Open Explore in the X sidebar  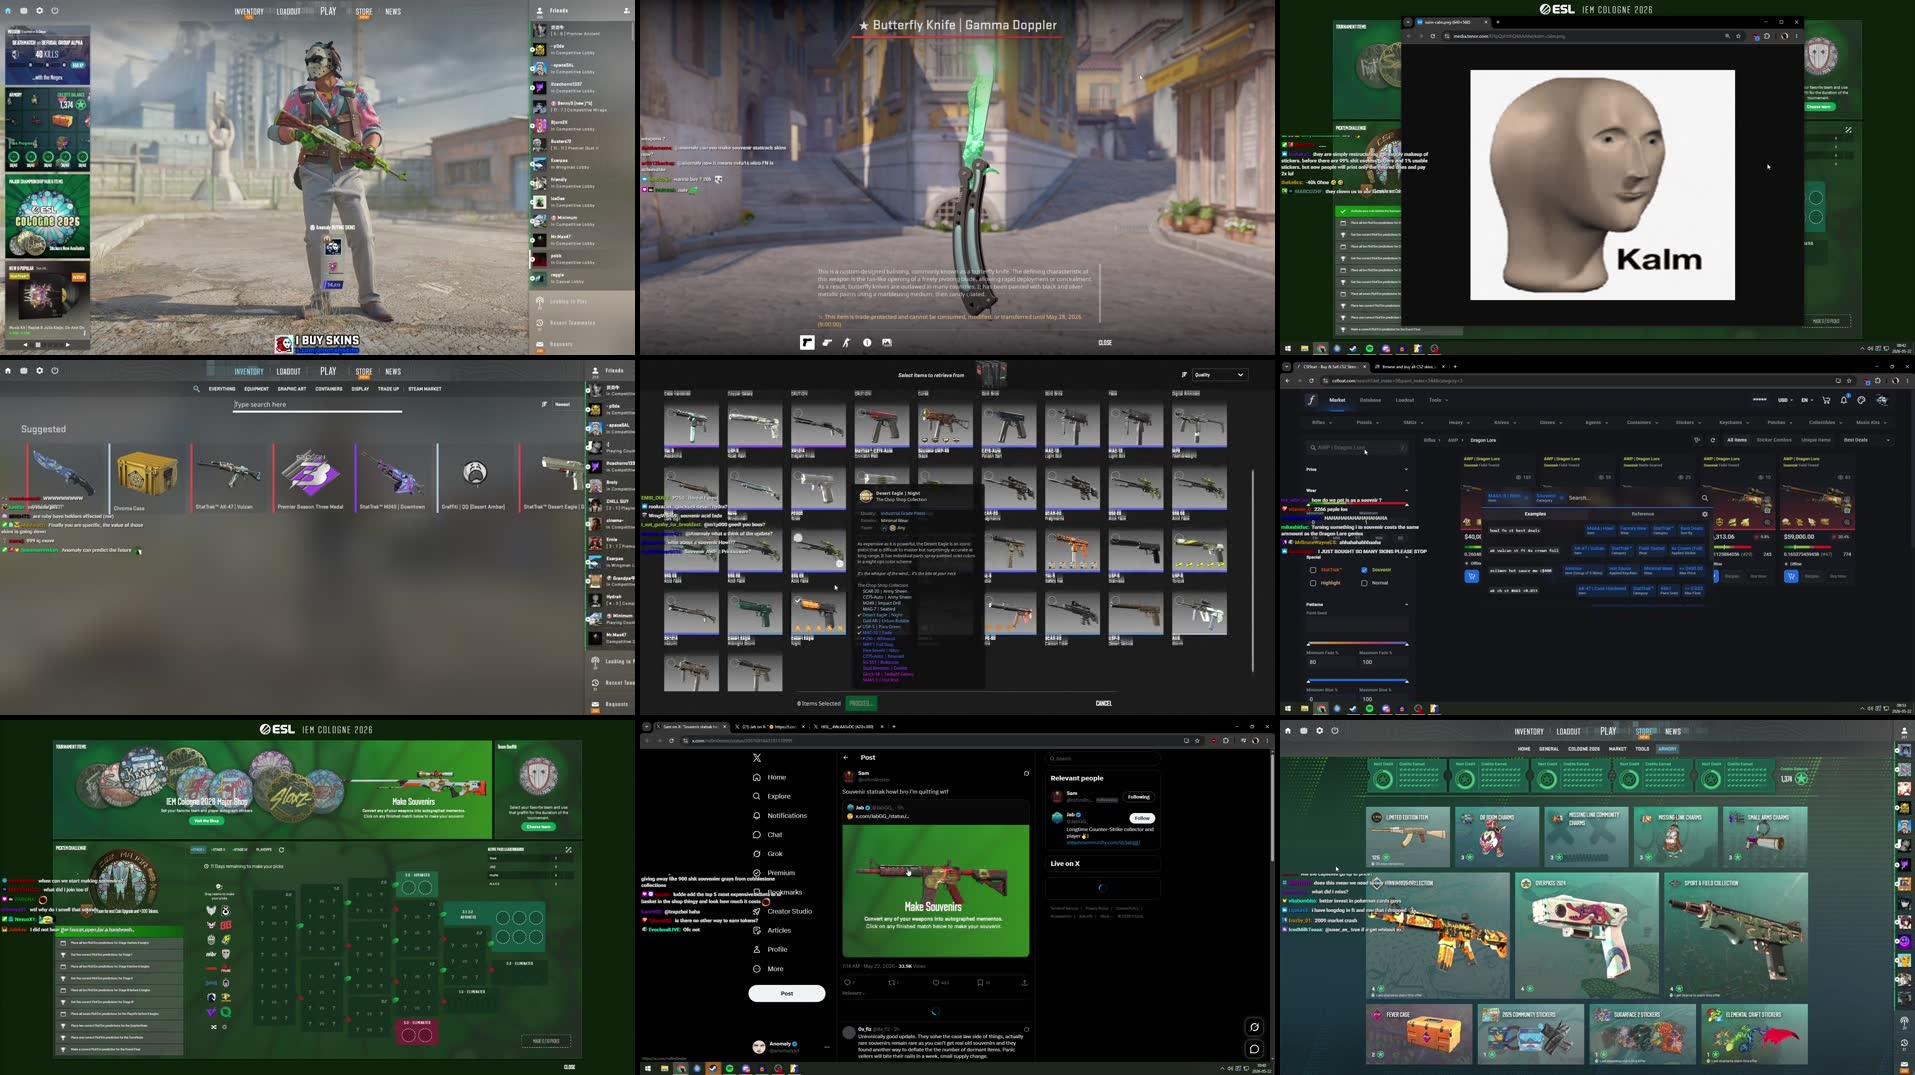coord(771,796)
